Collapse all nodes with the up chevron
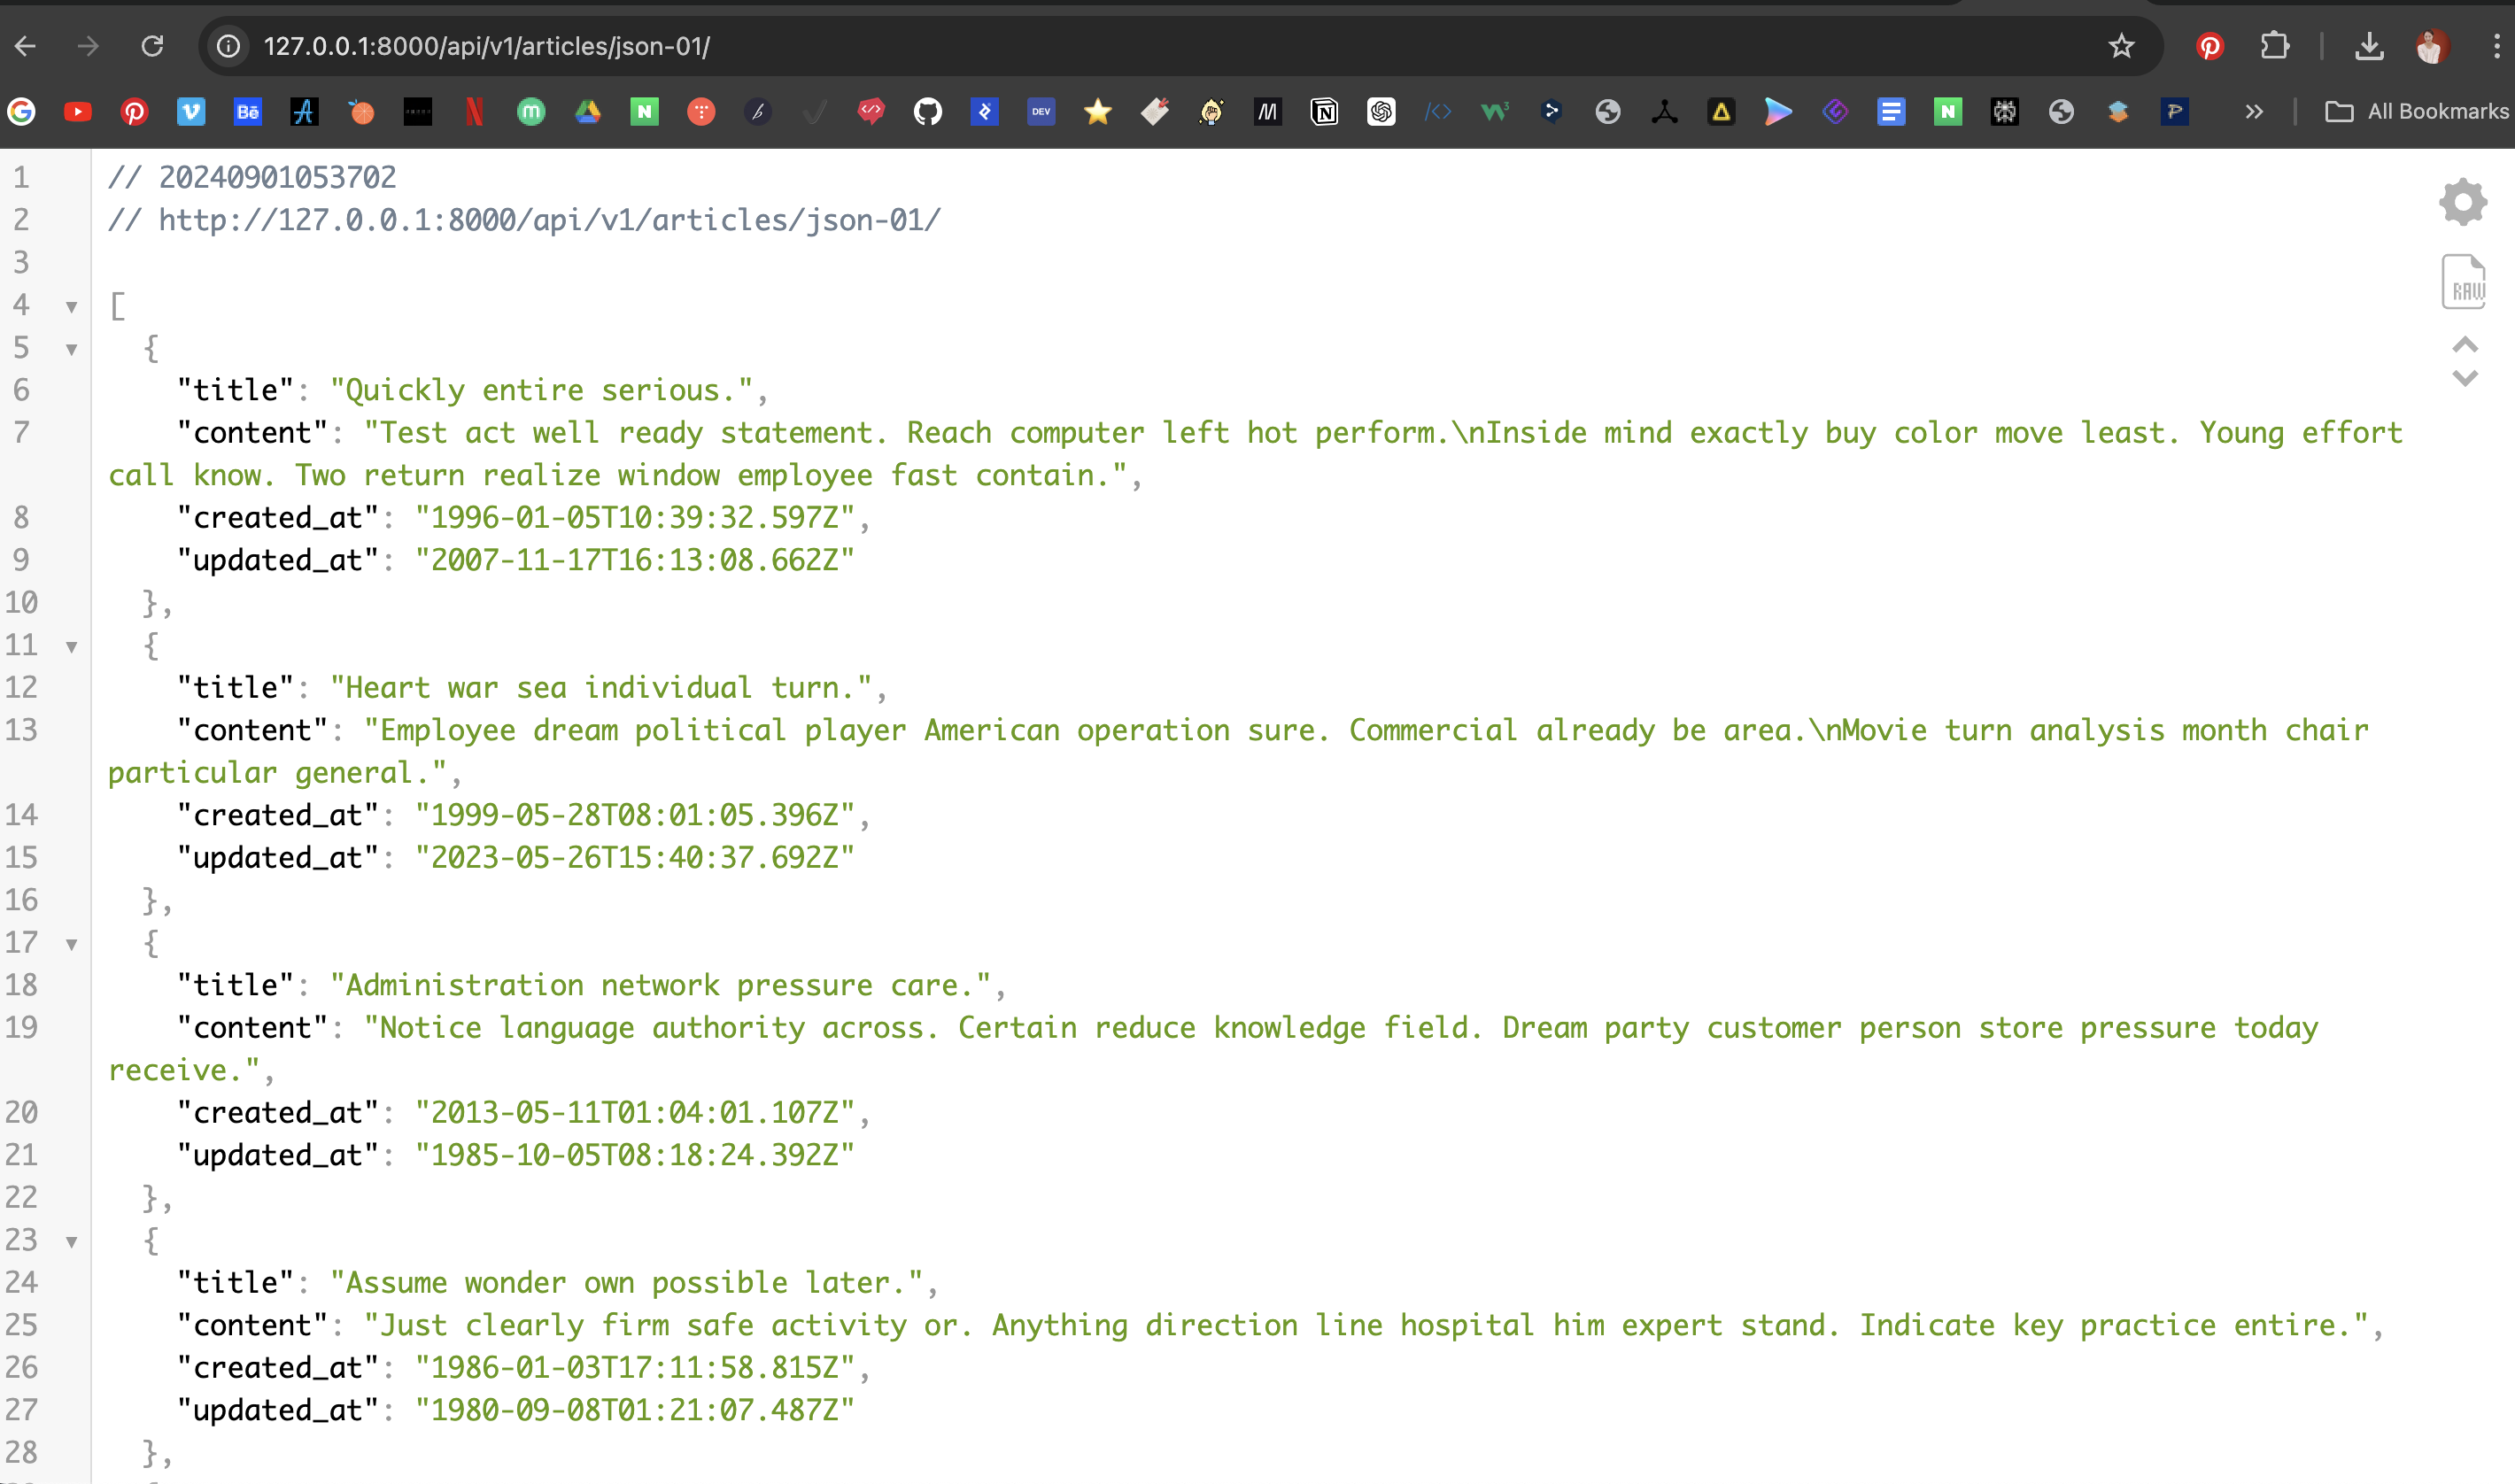The image size is (2515, 1484). point(2465,345)
